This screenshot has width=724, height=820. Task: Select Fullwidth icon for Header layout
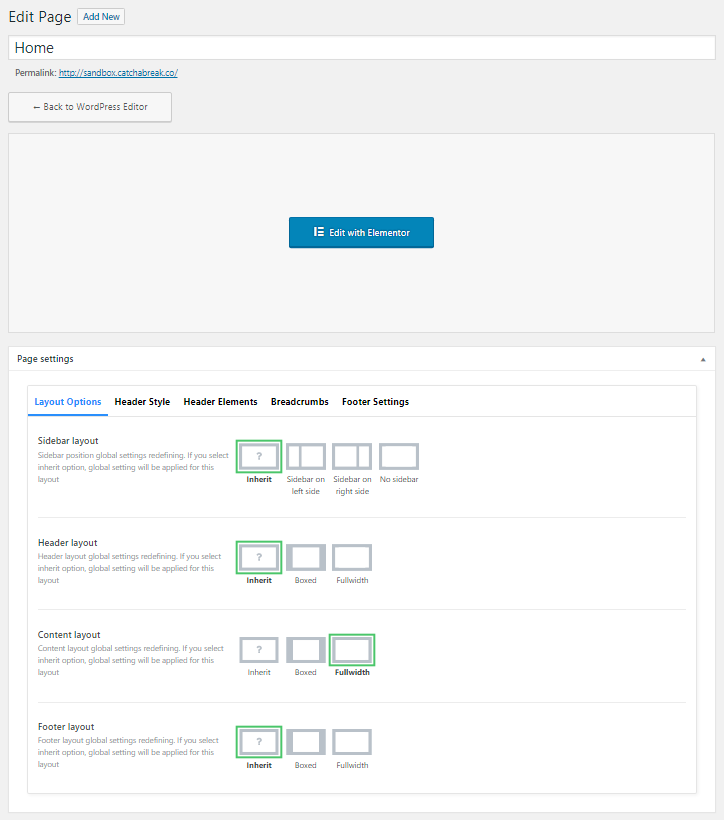point(352,557)
